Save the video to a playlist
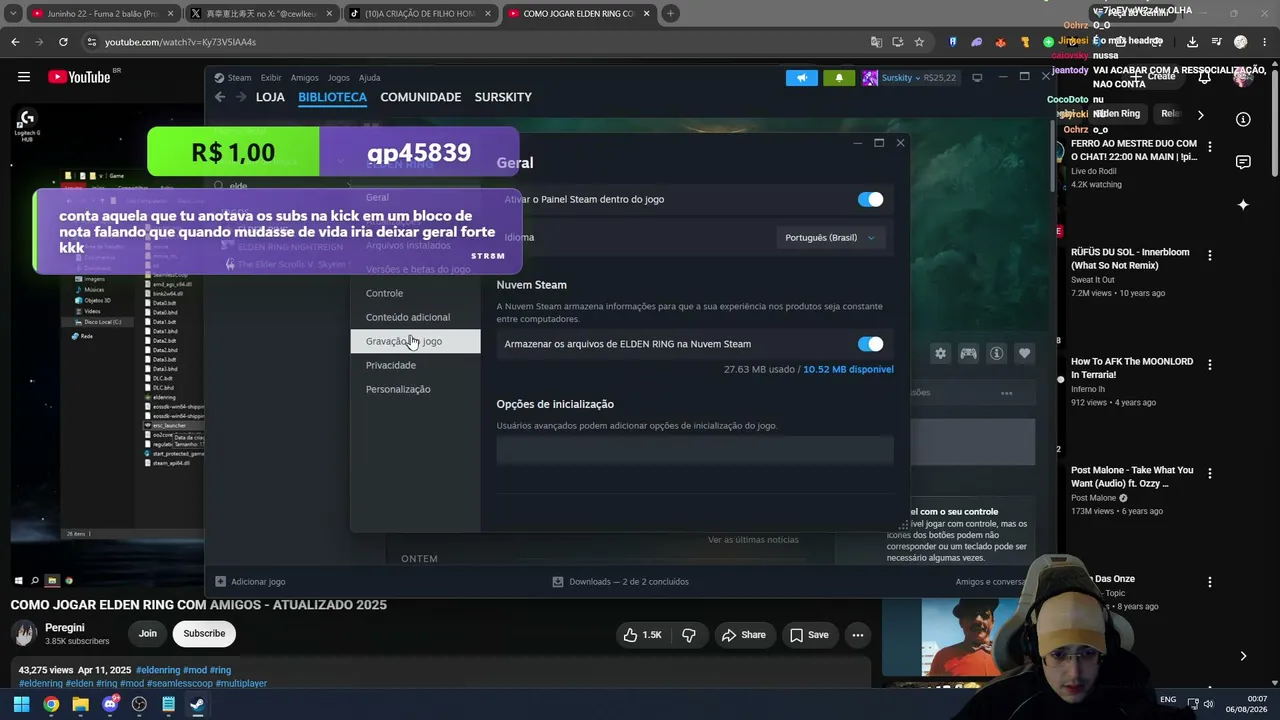The image size is (1280, 720). point(809,635)
